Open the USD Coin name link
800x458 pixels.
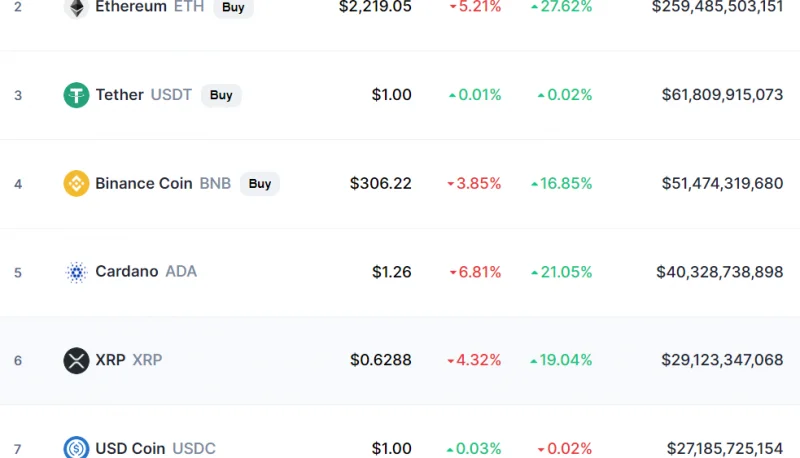[130, 448]
